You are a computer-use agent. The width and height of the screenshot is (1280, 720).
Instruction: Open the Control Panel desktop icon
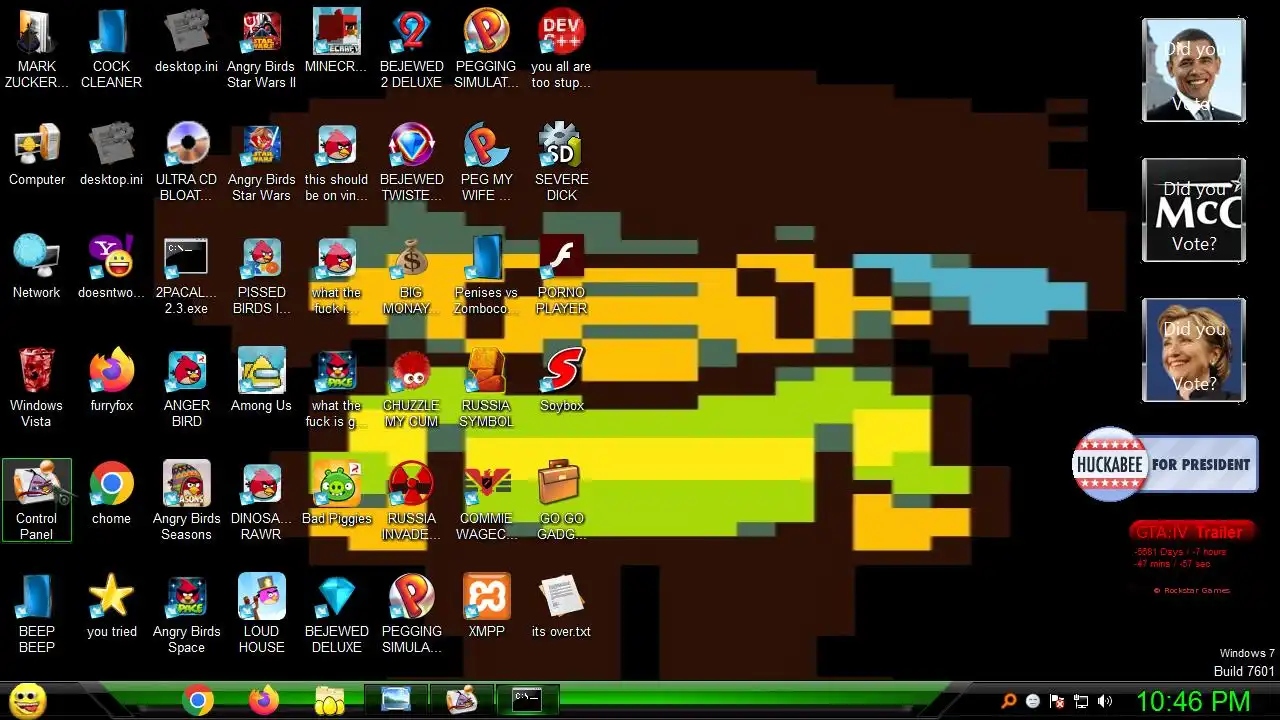click(37, 500)
